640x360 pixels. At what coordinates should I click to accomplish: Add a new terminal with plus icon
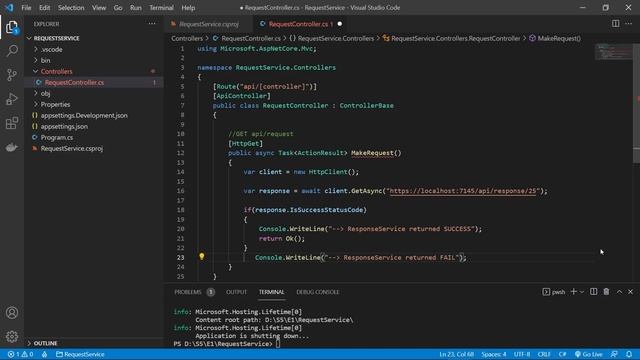coord(573,291)
